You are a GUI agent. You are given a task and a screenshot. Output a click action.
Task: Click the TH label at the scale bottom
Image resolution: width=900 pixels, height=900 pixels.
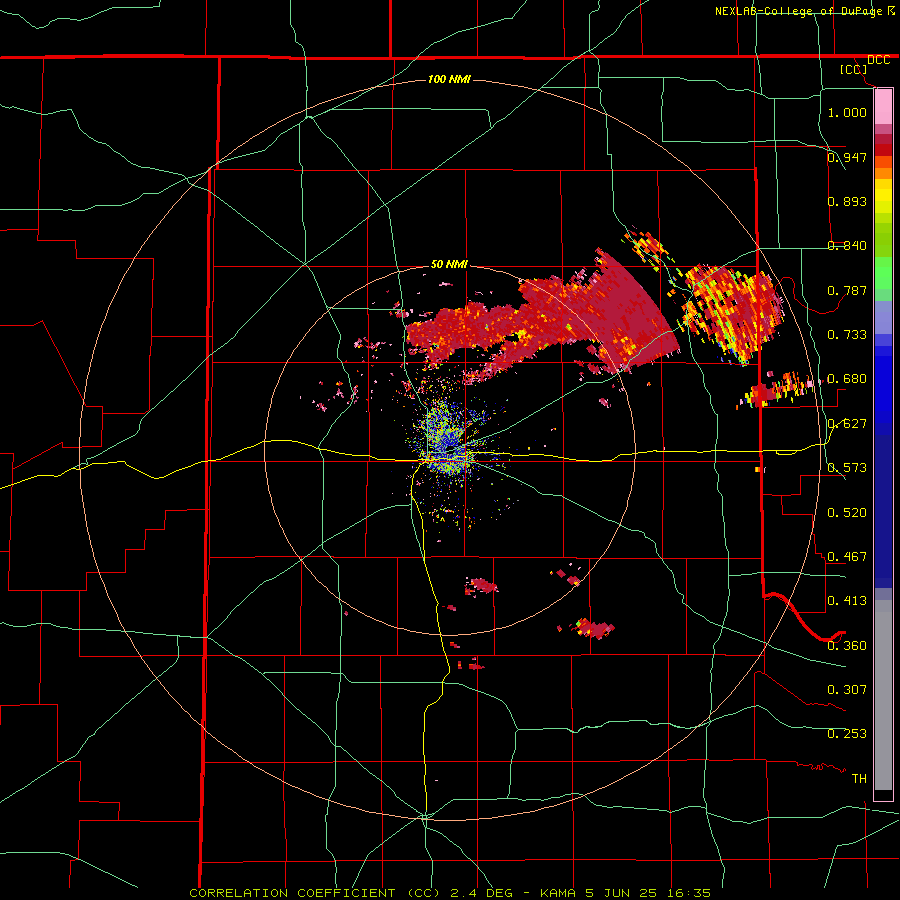point(859,778)
